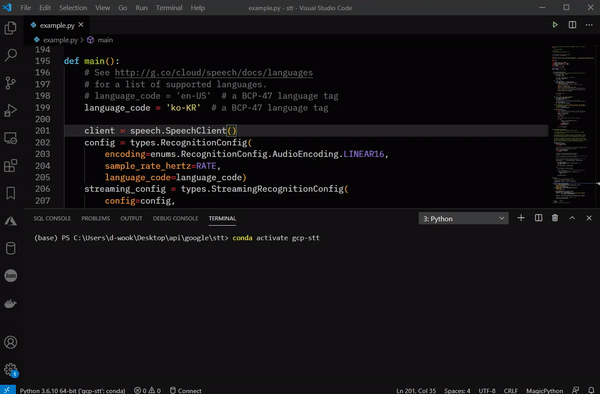Open the Terminal menu
This screenshot has width=600, height=394.
(169, 8)
